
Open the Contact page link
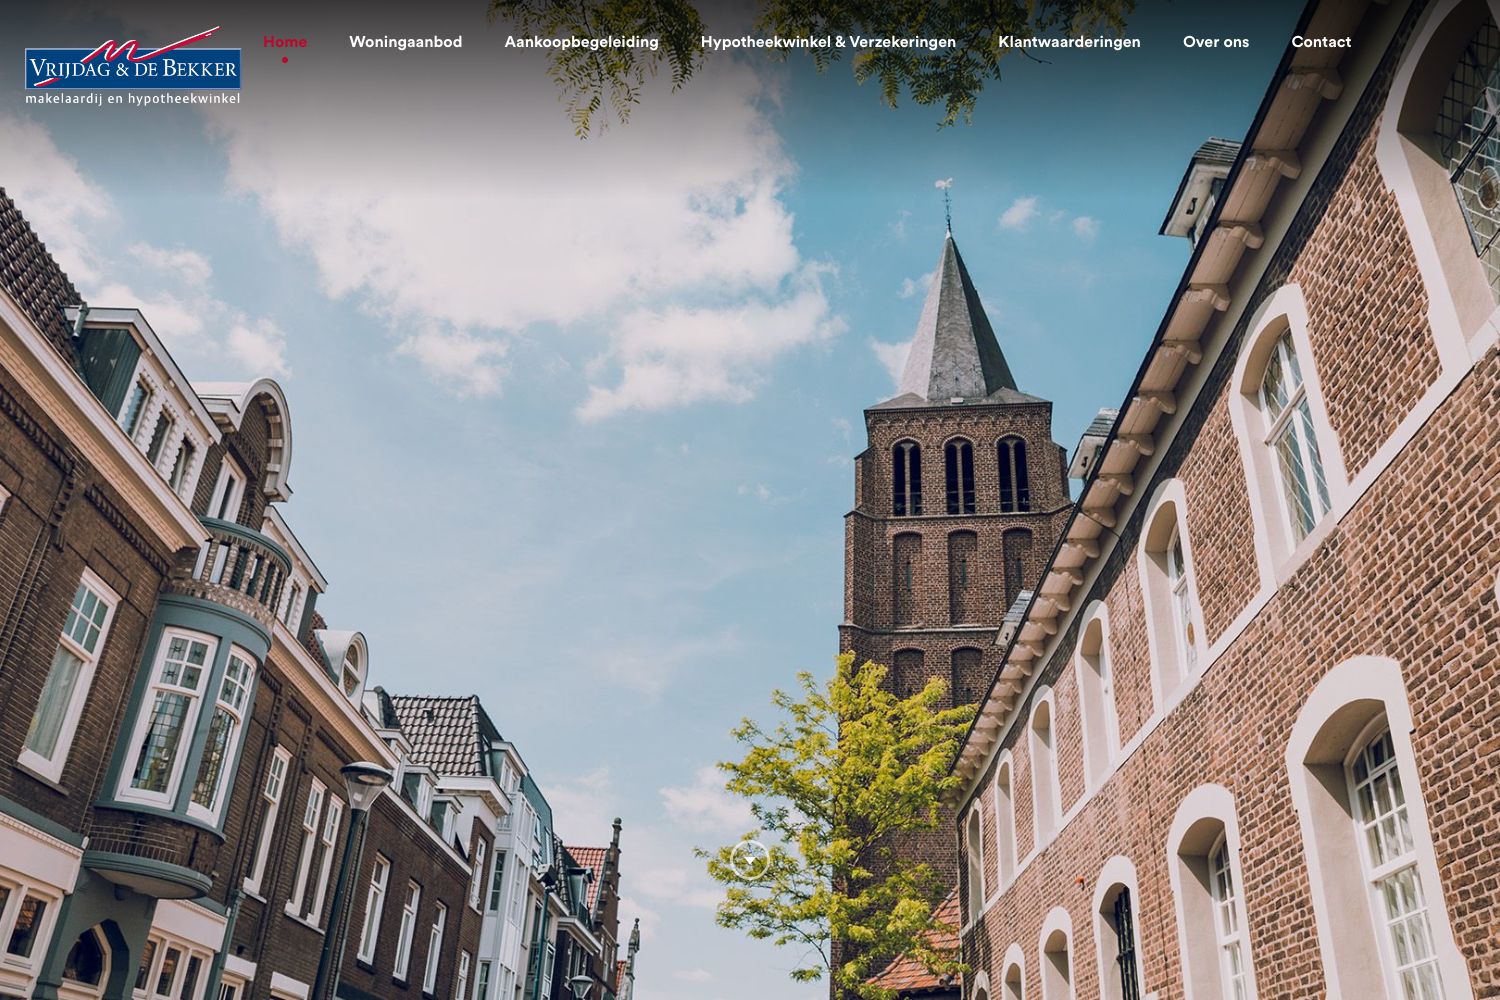[1321, 42]
